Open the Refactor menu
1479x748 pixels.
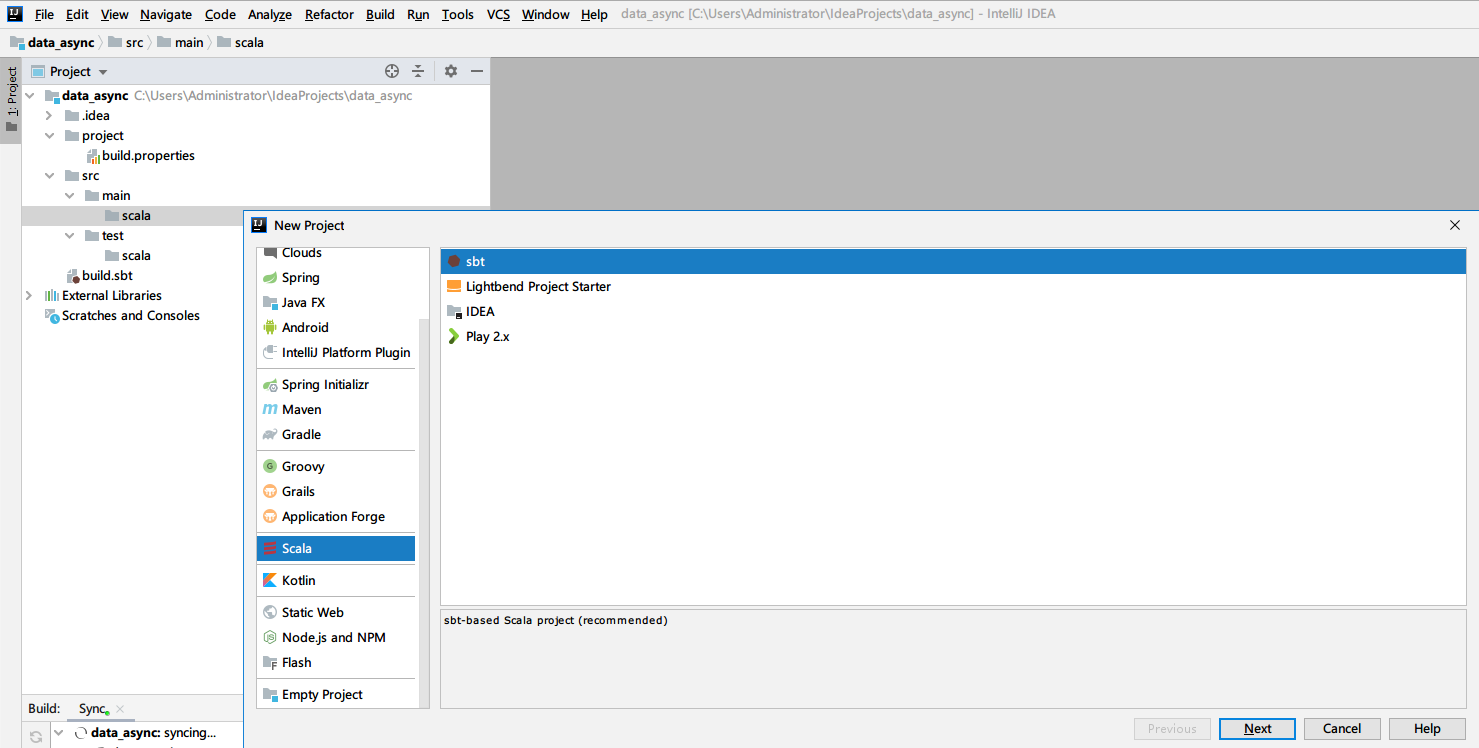point(329,15)
